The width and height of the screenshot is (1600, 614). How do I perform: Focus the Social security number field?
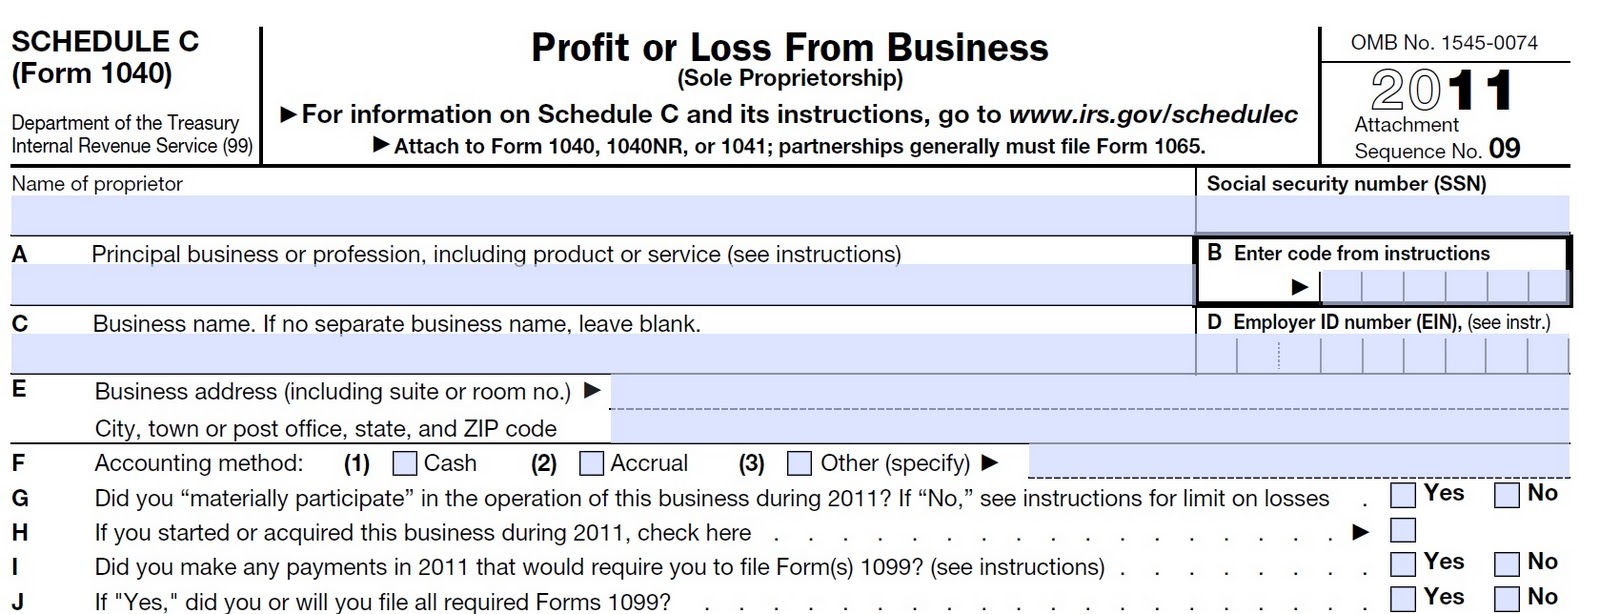(1383, 215)
